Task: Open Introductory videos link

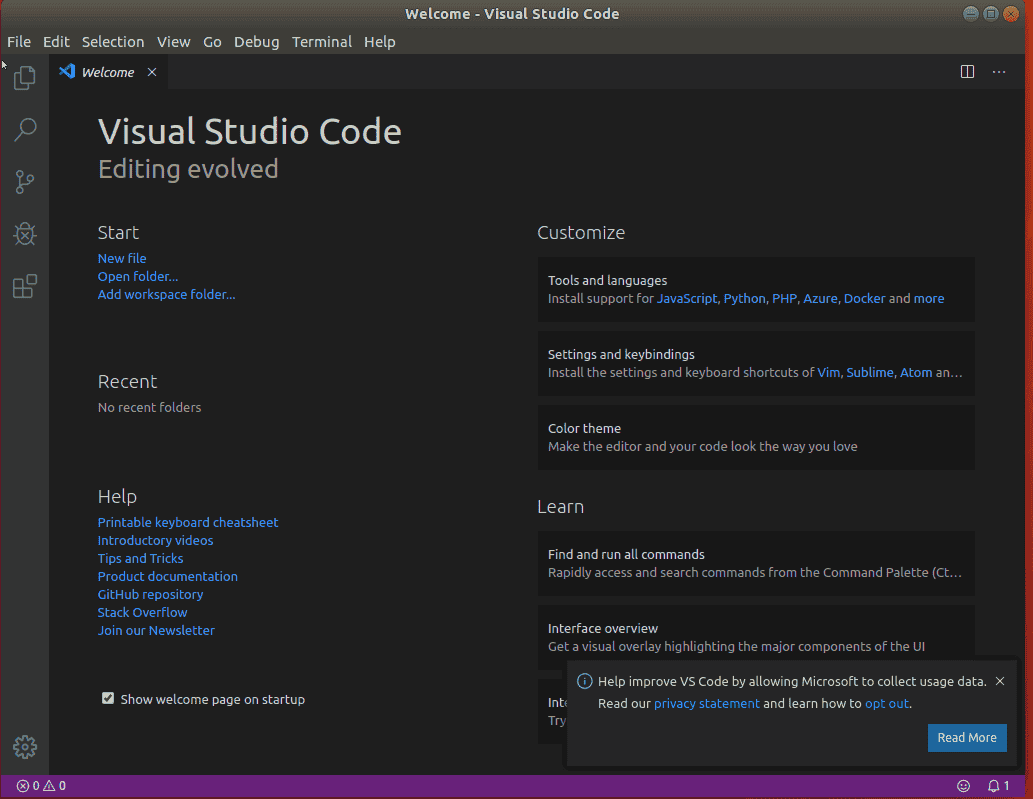Action: [155, 540]
